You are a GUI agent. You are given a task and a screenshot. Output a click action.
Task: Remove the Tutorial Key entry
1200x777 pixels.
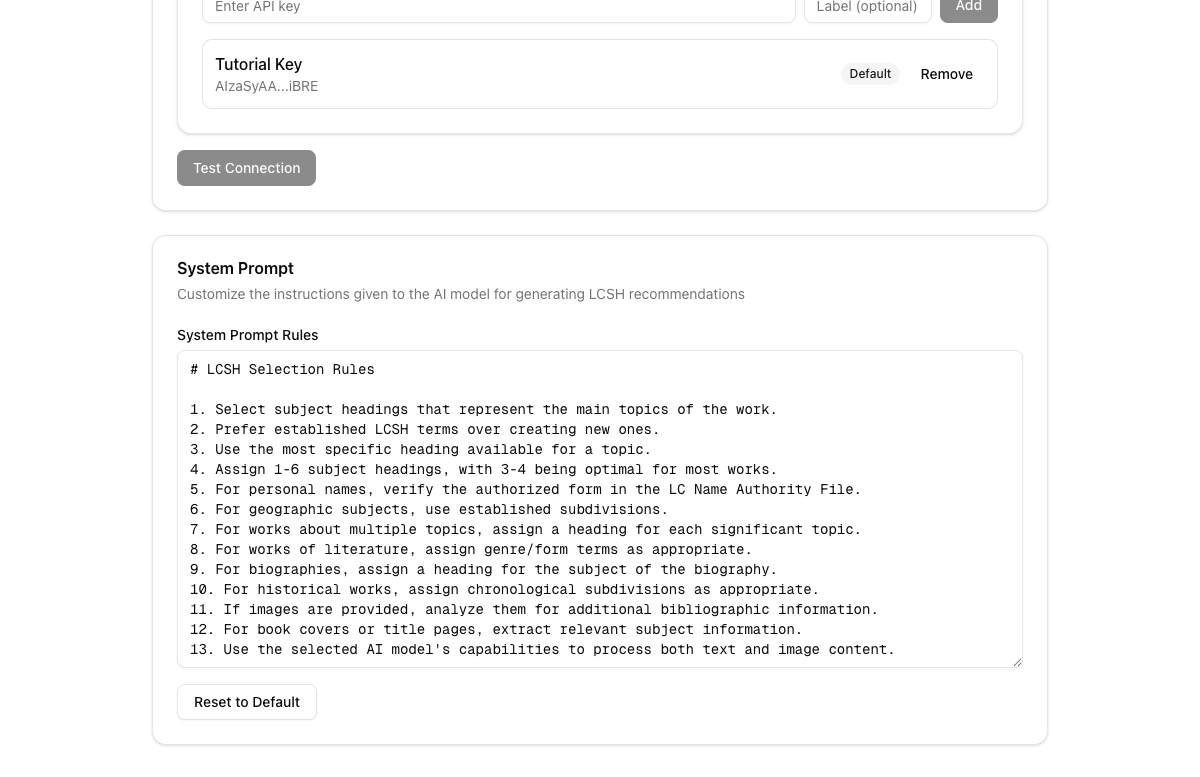946,74
